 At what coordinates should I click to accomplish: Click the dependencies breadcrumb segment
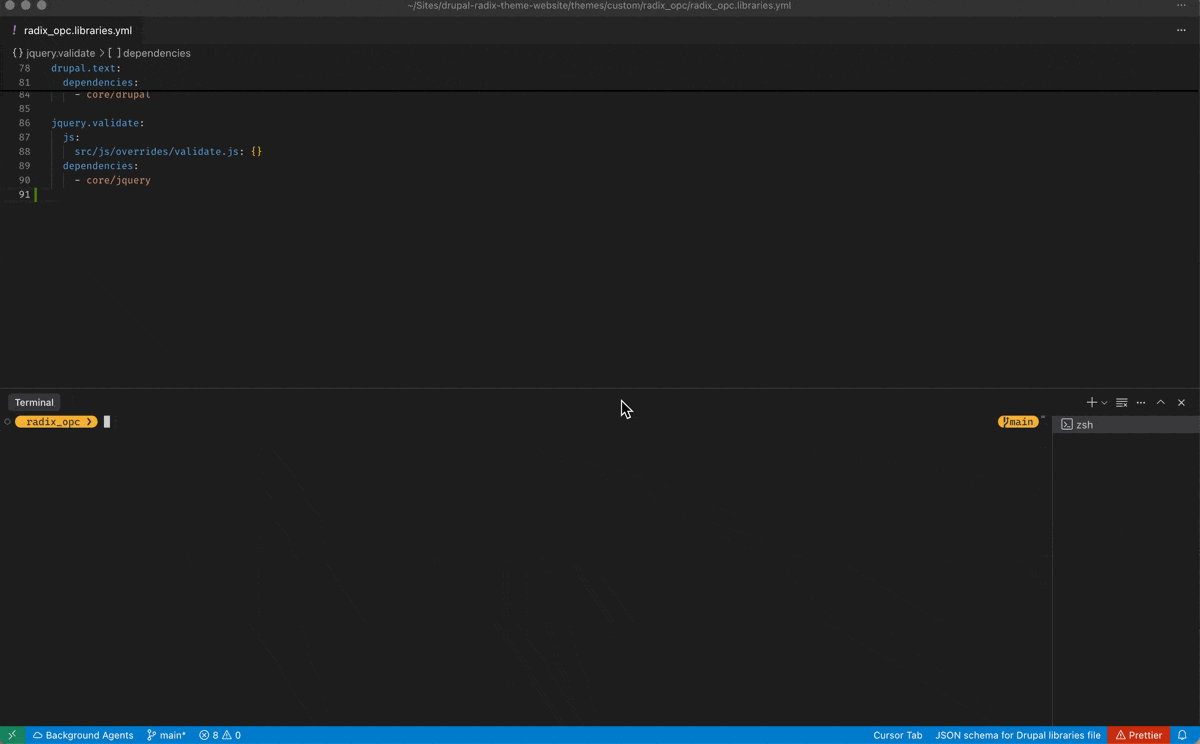pyautogui.click(x=156, y=53)
